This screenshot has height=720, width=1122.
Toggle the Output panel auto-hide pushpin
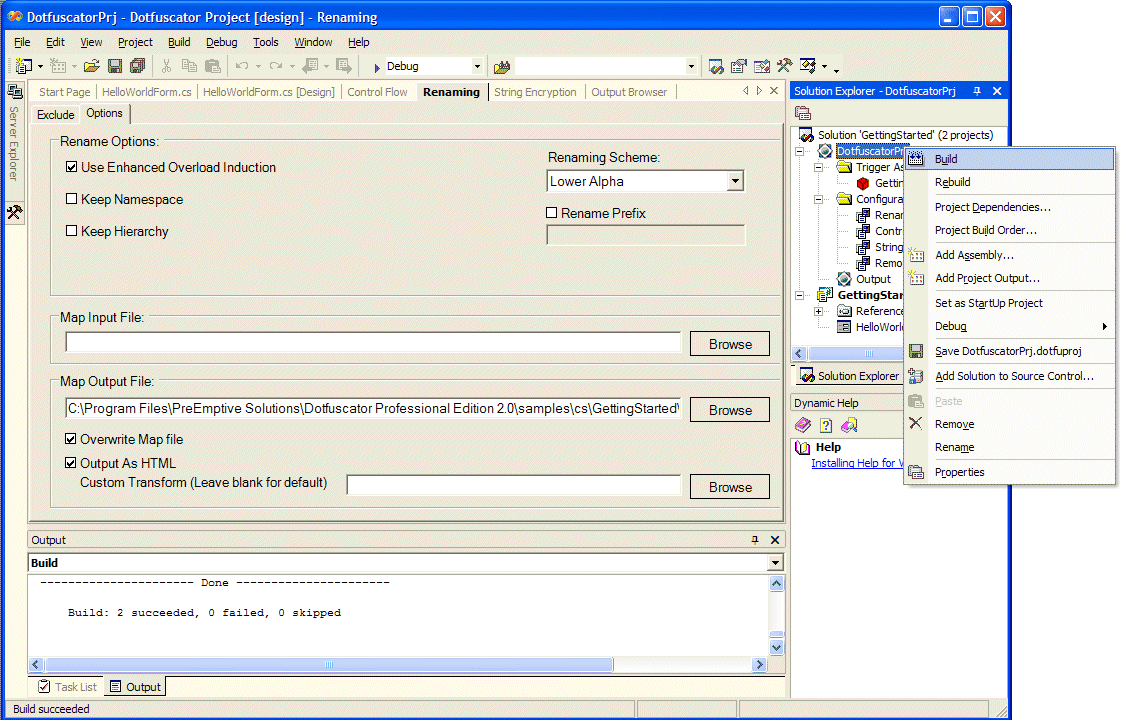755,540
